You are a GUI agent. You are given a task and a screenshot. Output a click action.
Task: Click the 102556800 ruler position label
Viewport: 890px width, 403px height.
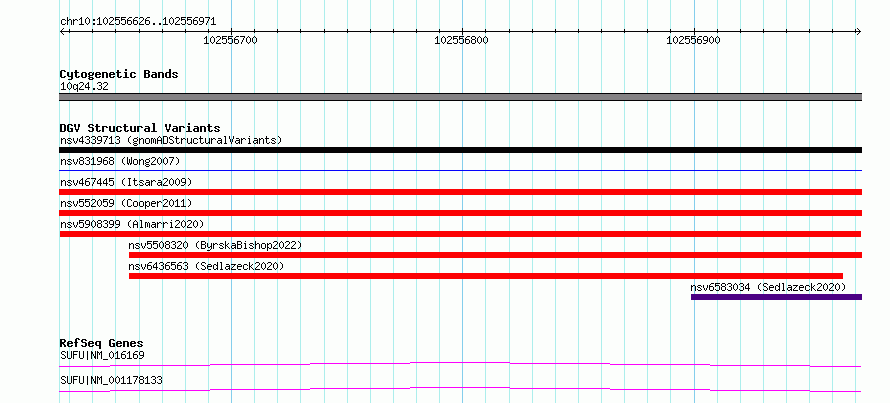click(461, 40)
